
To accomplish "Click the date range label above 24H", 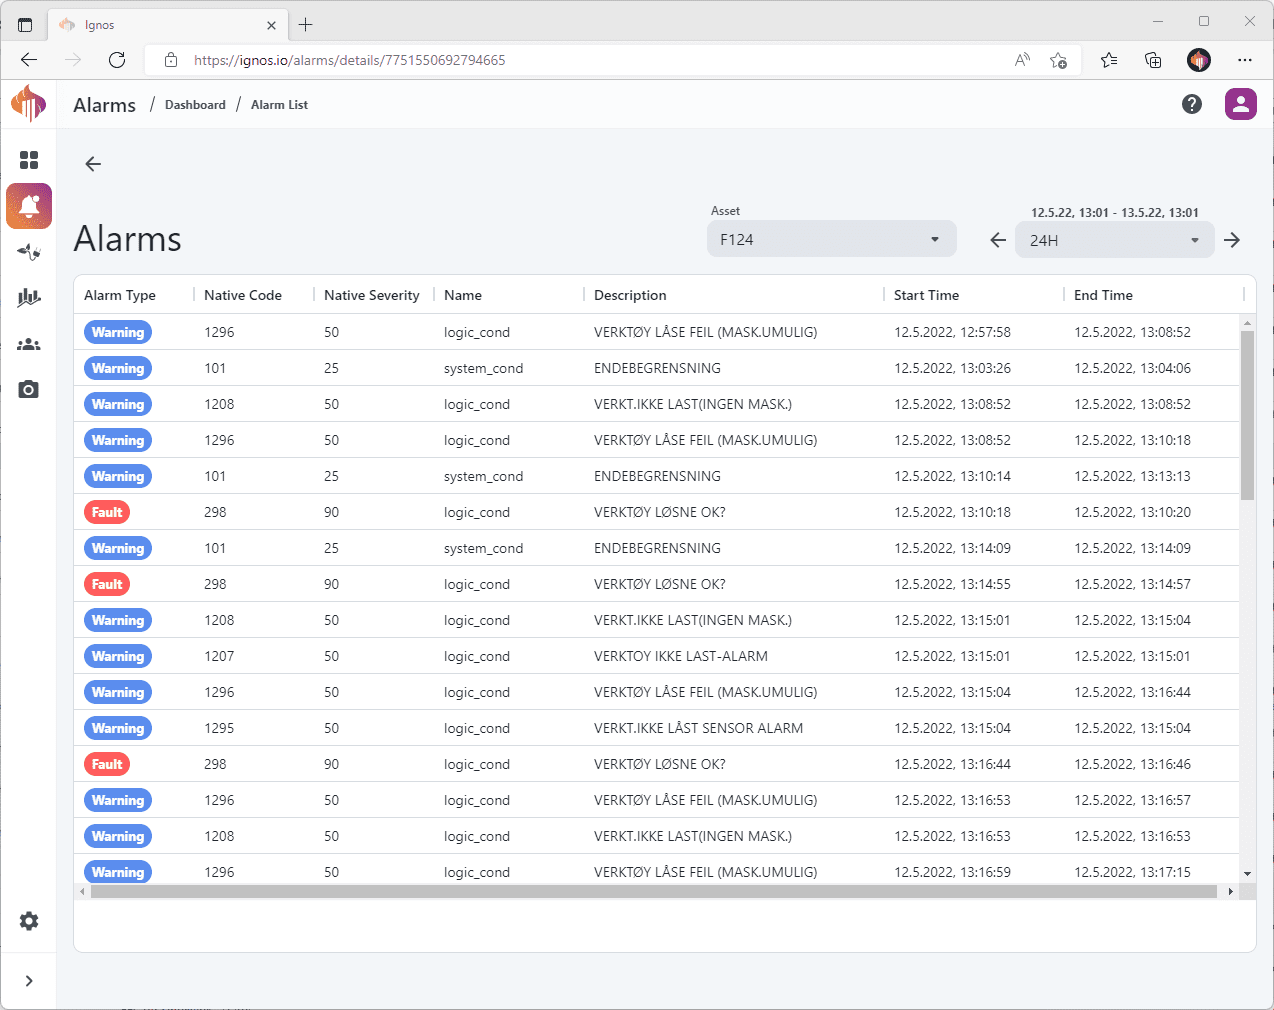I will [1115, 212].
